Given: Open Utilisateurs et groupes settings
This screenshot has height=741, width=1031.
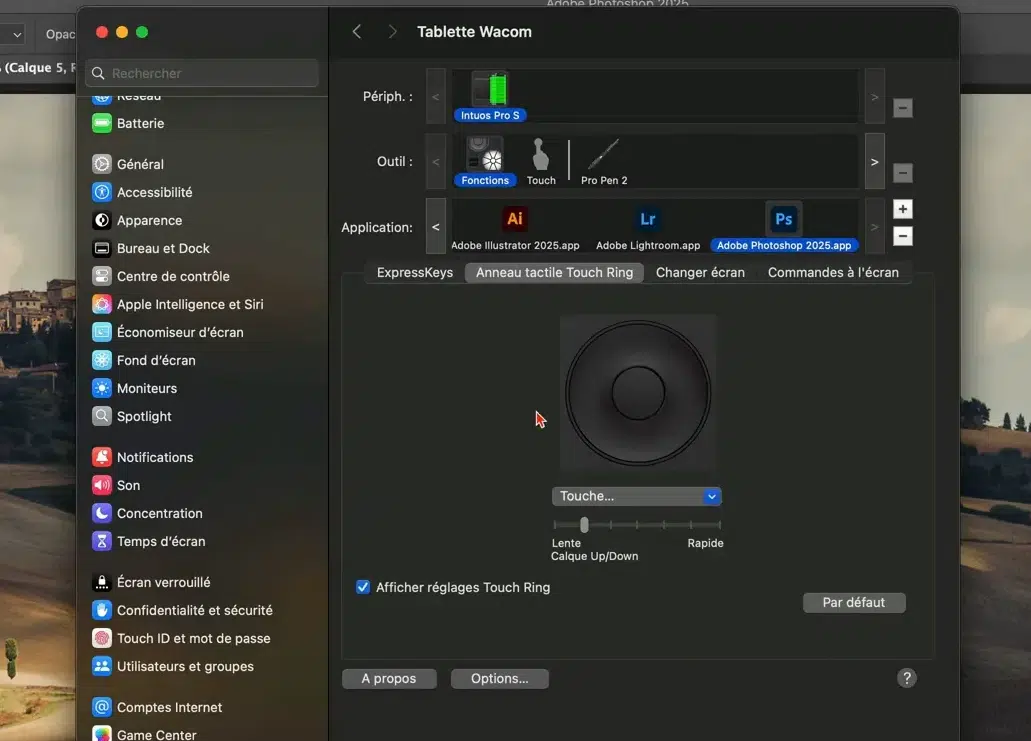Looking at the screenshot, I should (172, 666).
